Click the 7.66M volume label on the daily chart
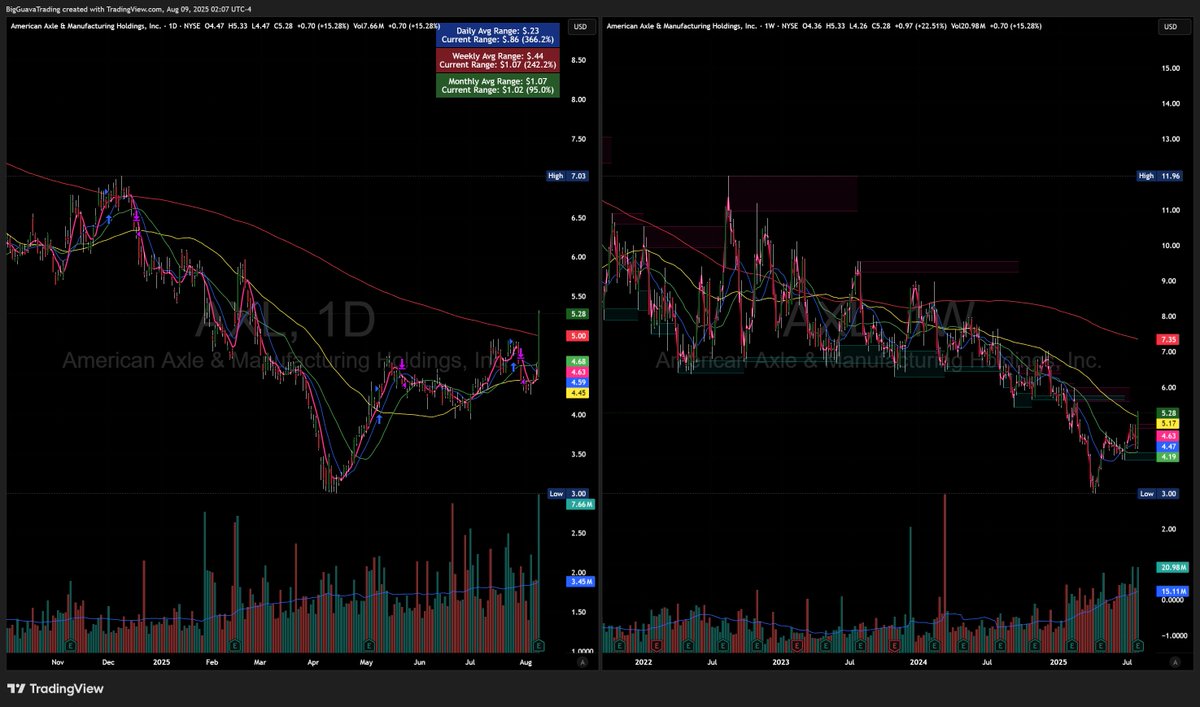 (580, 505)
